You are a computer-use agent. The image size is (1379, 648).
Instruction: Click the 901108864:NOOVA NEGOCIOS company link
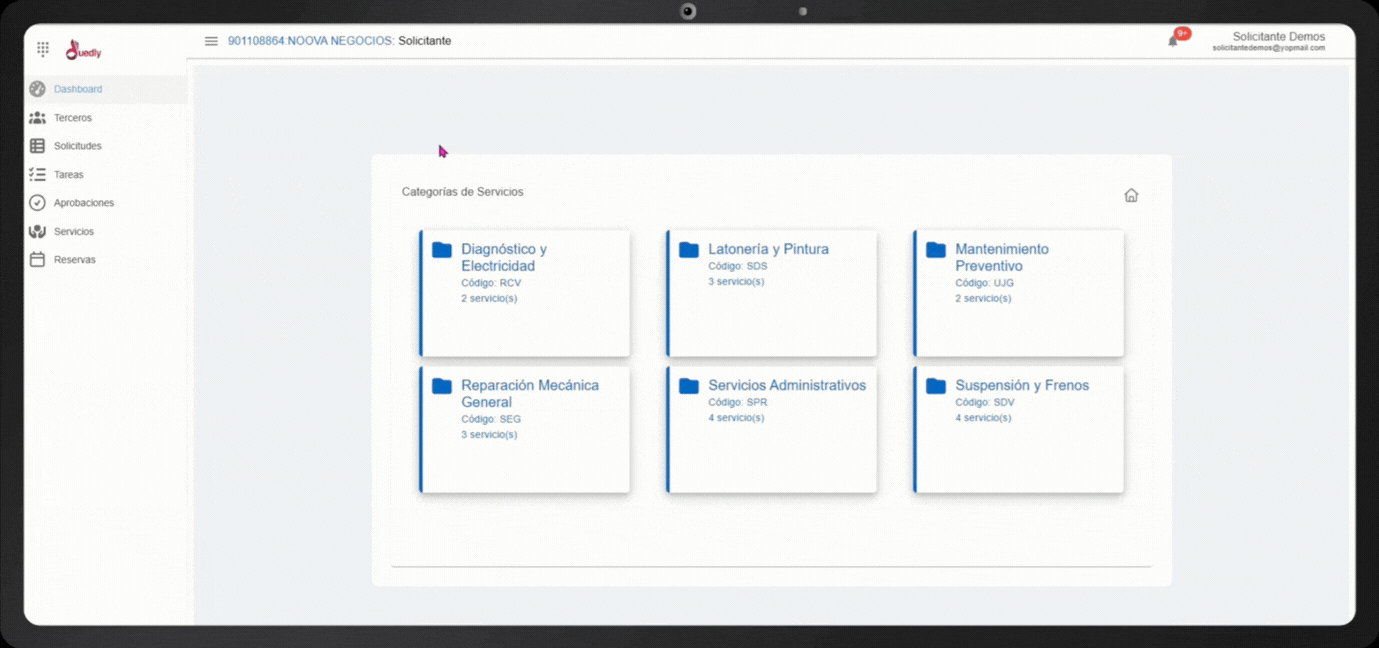click(x=310, y=41)
